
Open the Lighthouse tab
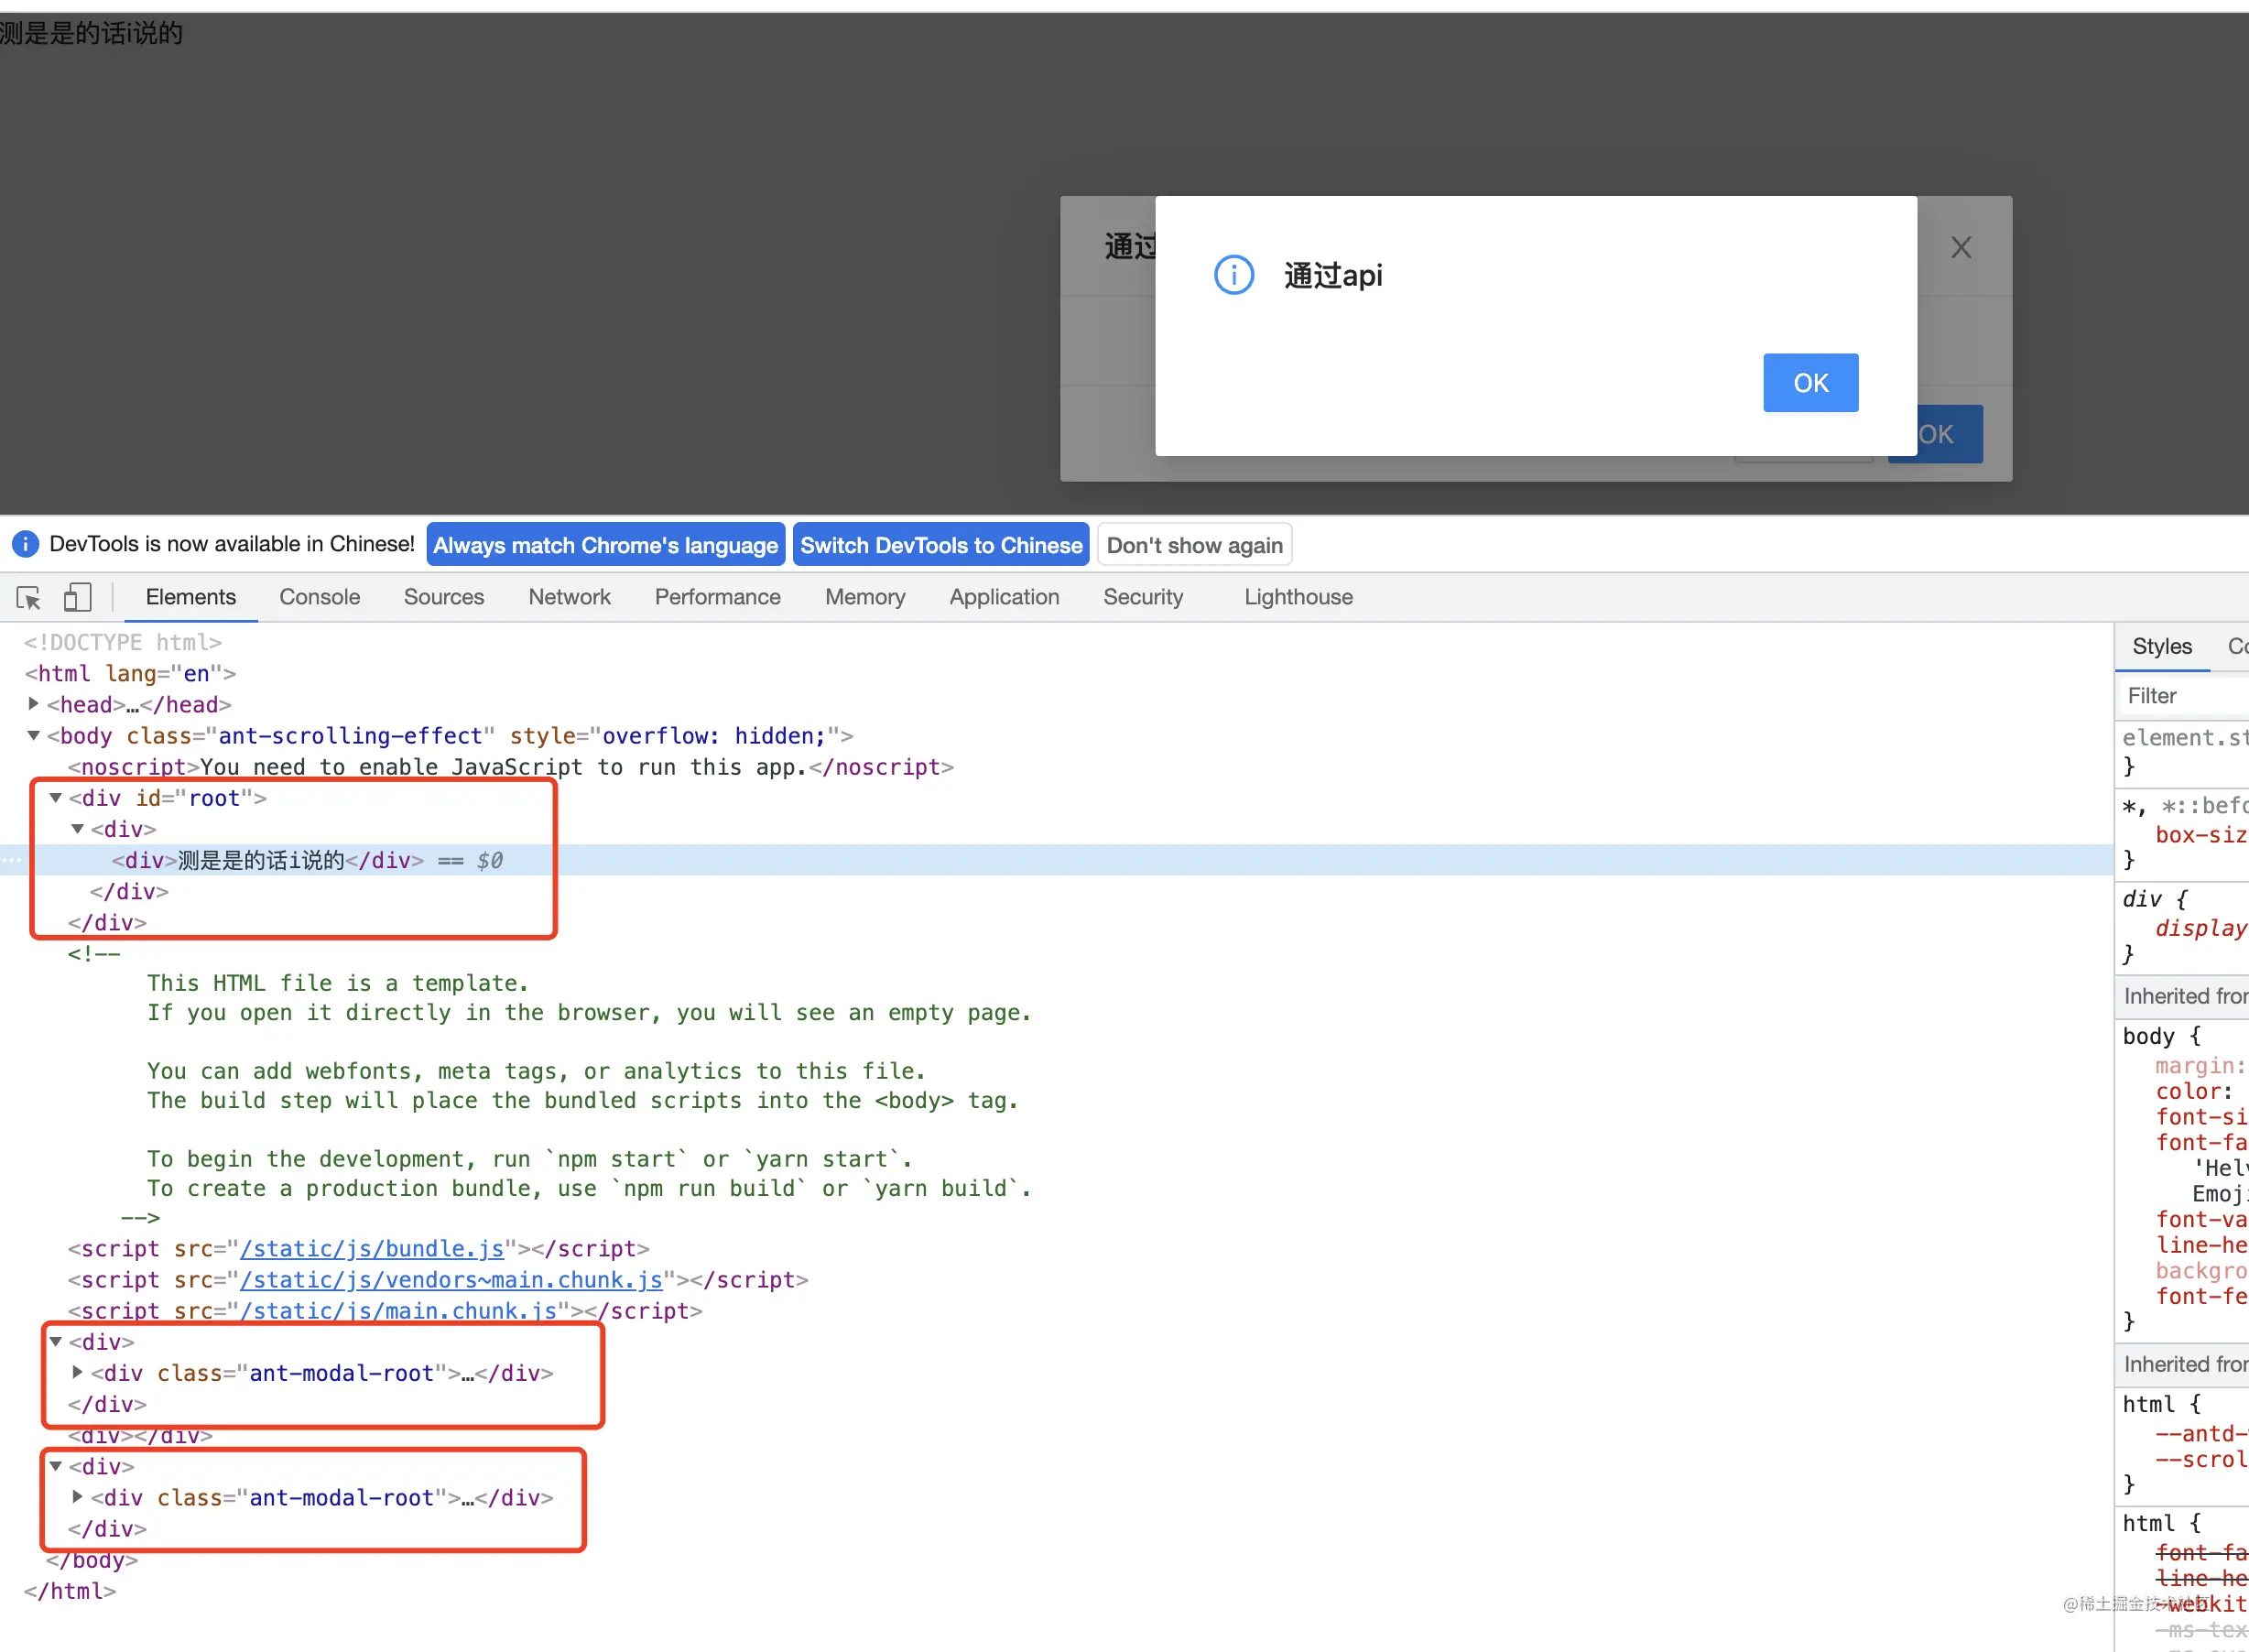tap(1298, 597)
